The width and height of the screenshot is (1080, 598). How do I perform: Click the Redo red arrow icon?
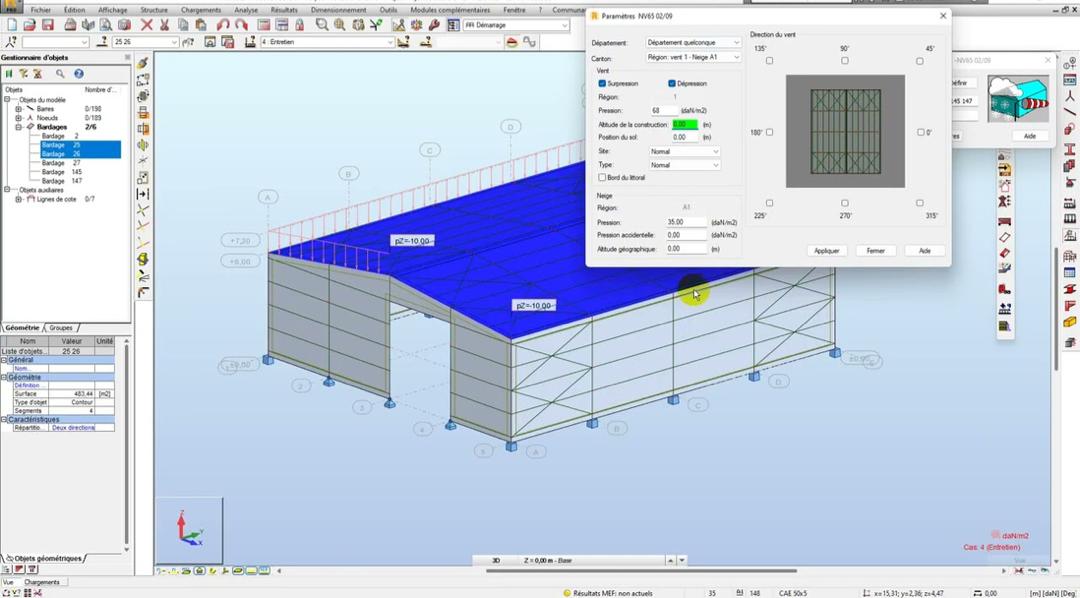tap(241, 25)
